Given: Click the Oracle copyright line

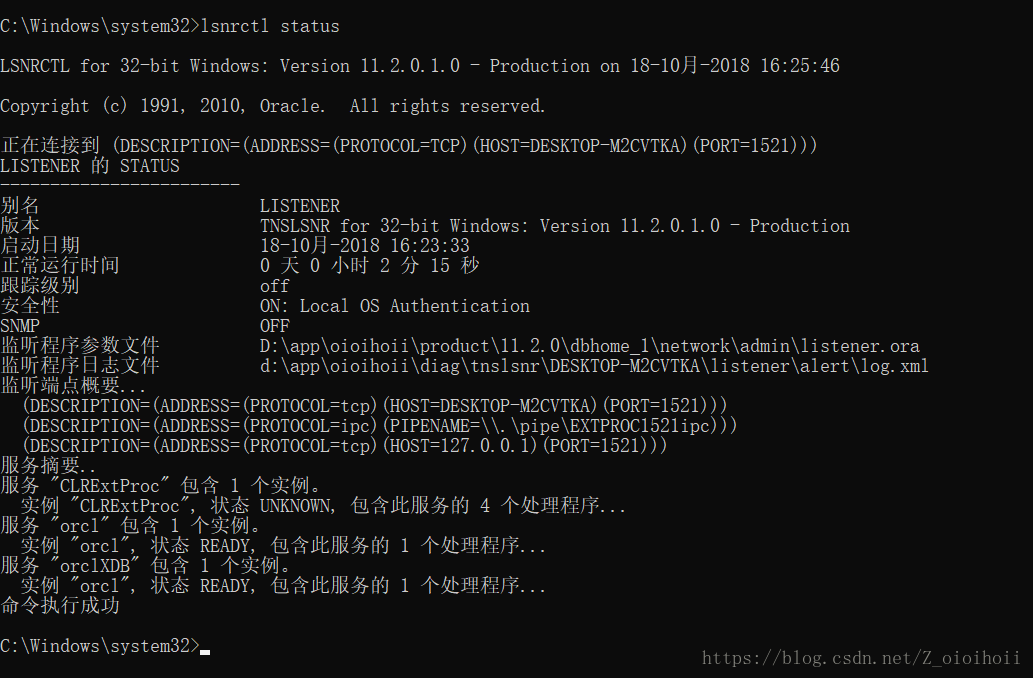Looking at the screenshot, I should pos(272,106).
